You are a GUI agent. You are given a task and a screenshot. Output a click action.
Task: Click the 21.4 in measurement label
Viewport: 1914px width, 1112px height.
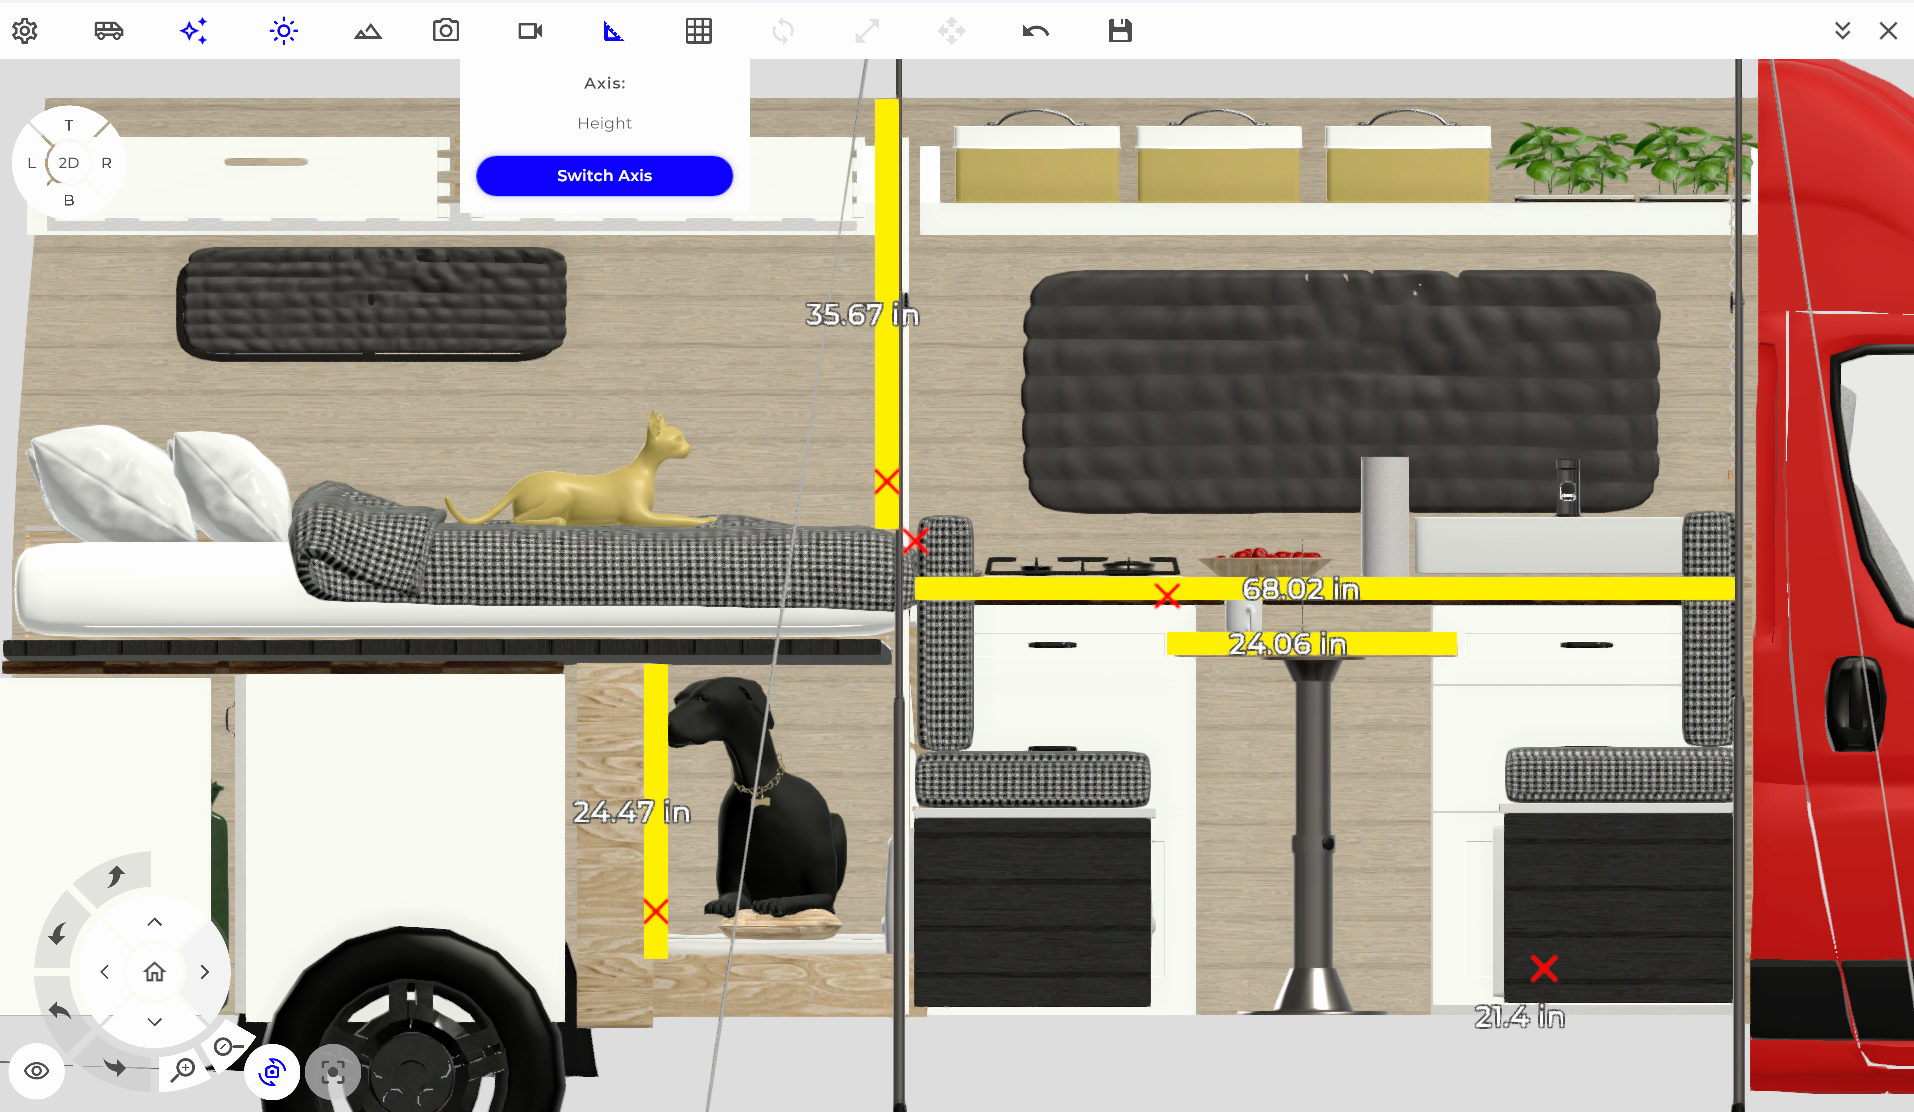pos(1520,1017)
